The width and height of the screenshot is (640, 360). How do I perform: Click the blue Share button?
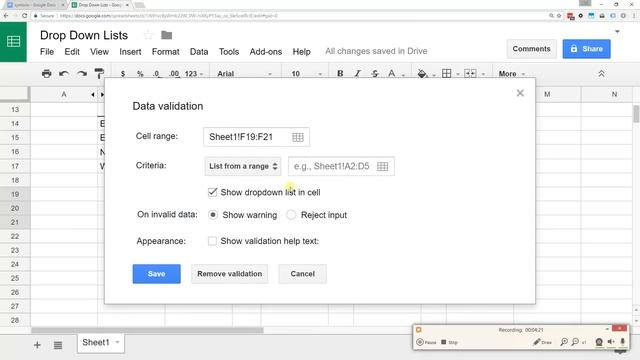[587, 49]
